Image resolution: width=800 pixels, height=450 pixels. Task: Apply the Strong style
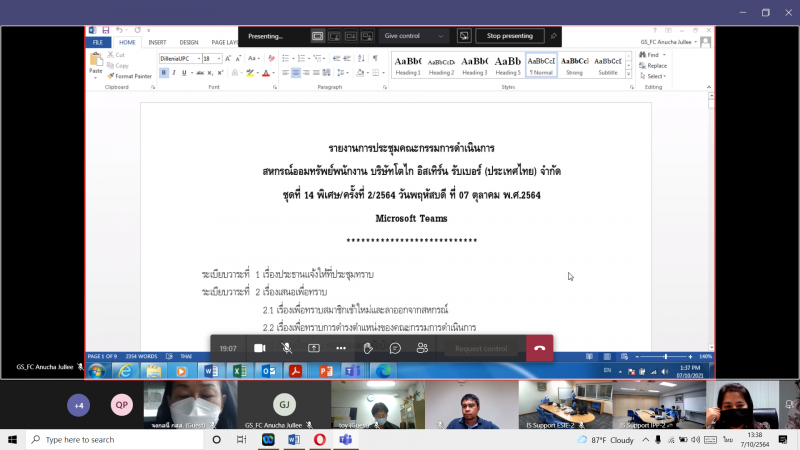point(574,65)
